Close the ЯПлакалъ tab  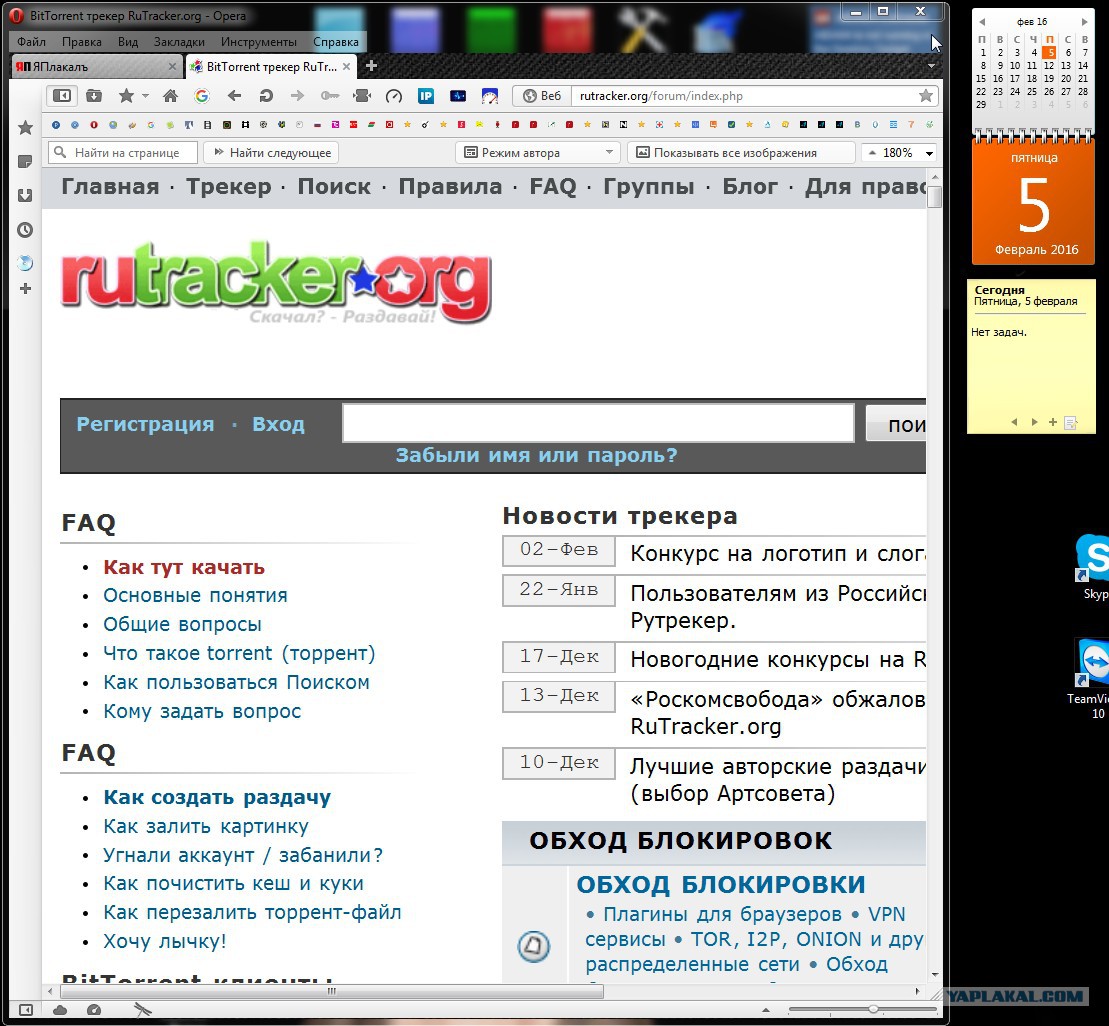[172, 66]
